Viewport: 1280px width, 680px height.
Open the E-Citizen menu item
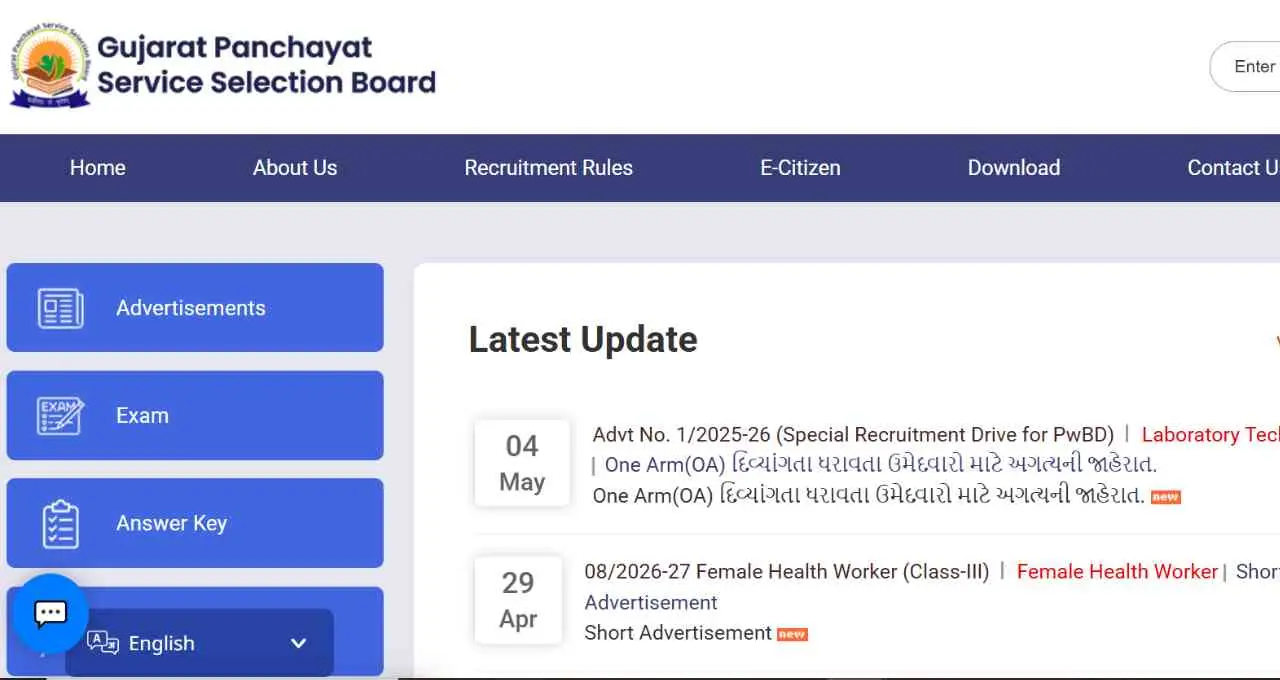800,168
